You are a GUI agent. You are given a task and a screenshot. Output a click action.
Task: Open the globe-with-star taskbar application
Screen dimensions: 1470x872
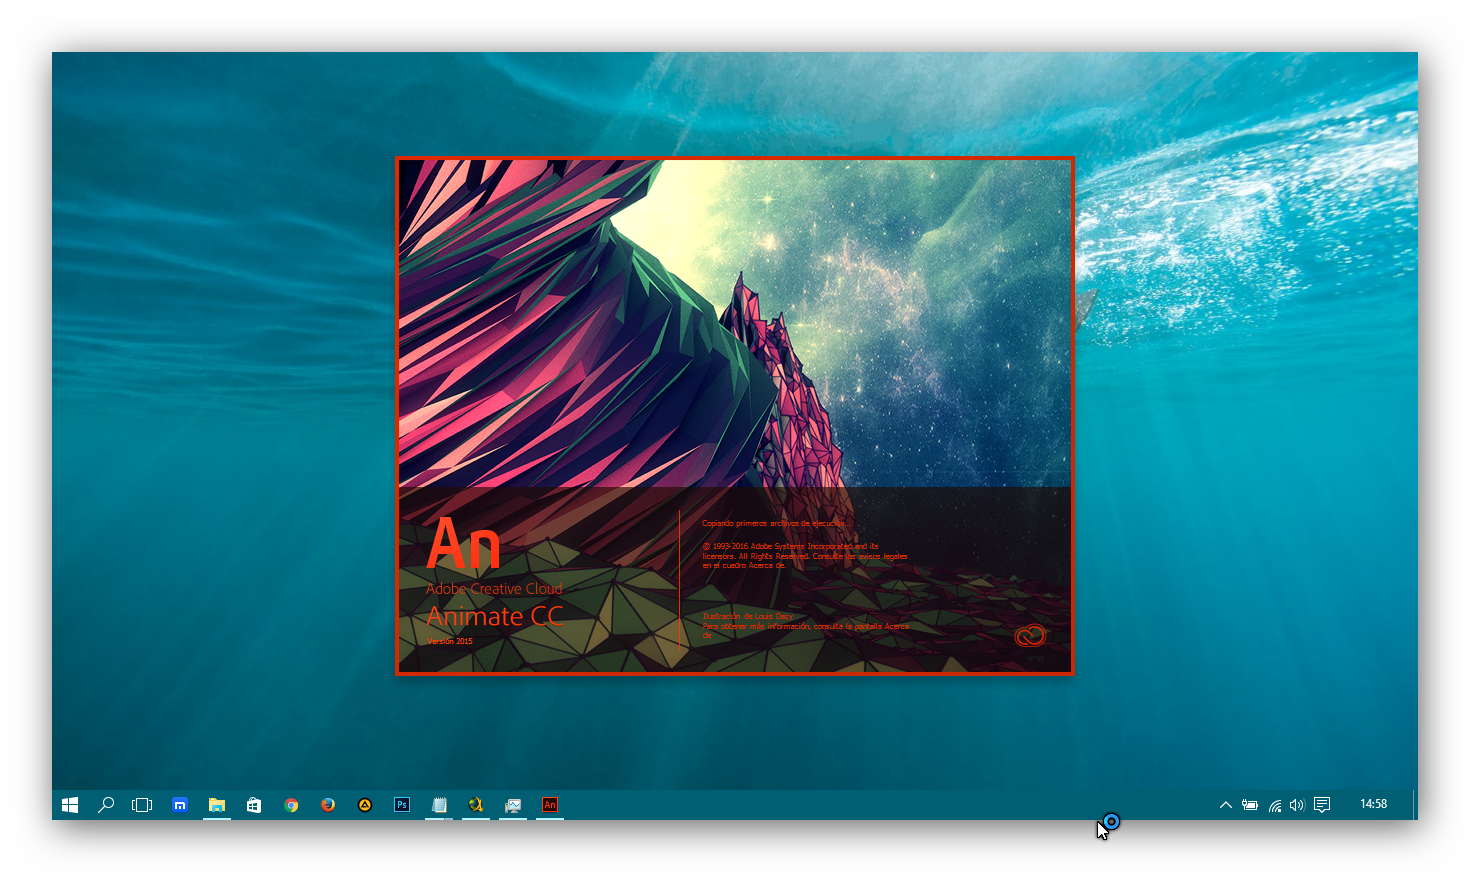(476, 805)
